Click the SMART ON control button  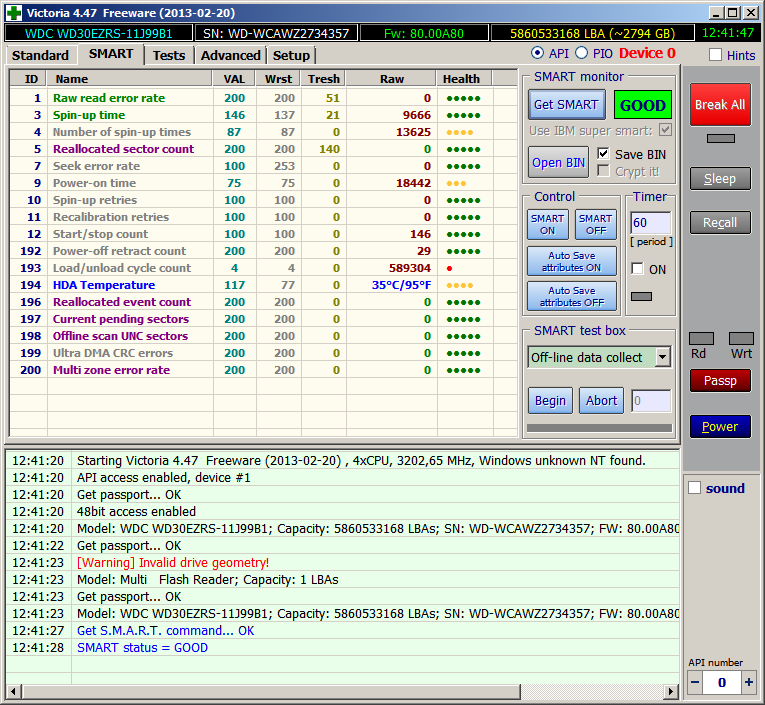[547, 225]
